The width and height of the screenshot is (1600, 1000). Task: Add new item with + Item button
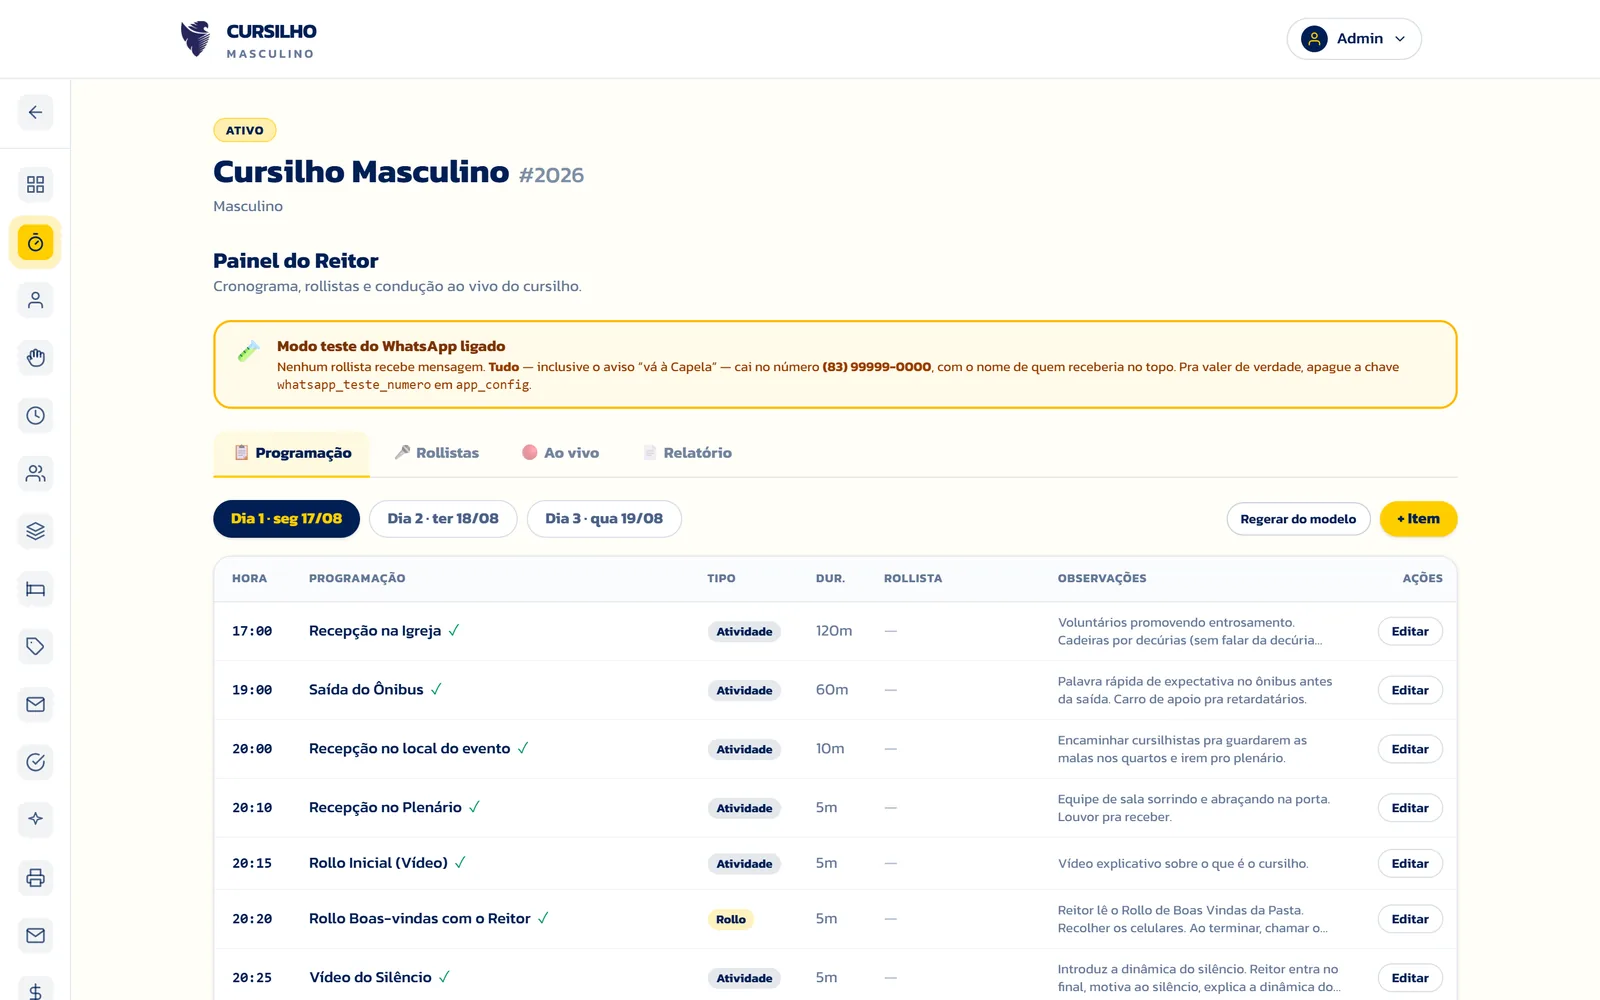[1418, 519]
